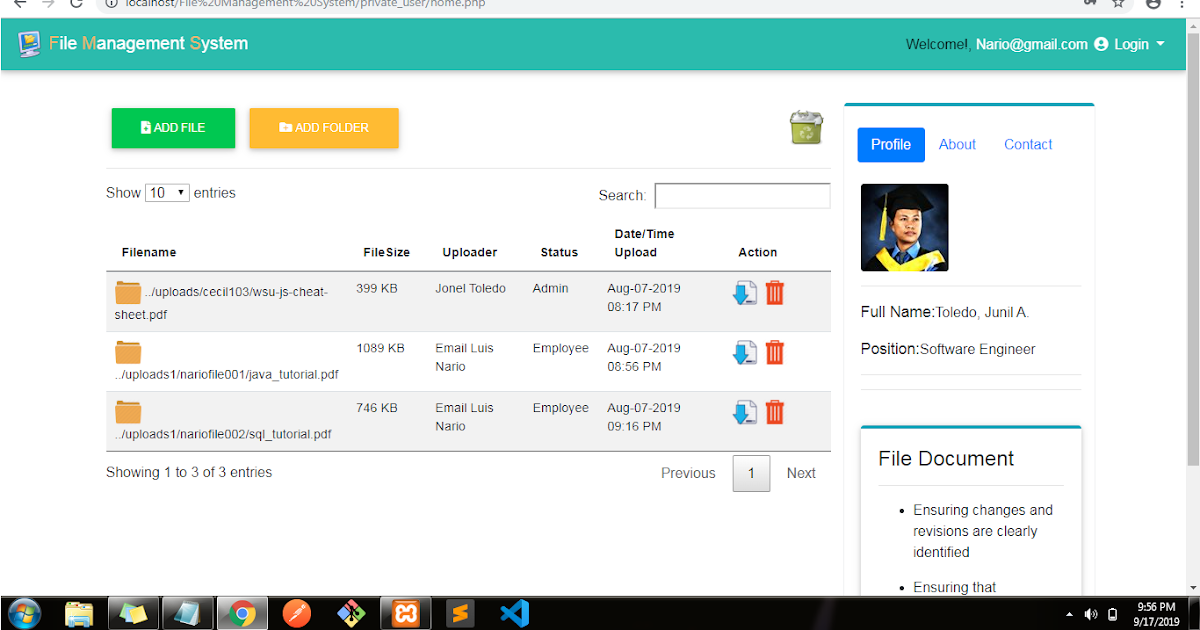Viewport: 1200px width, 630px height.
Task: Click the ADD FOLDER button
Action: 323,128
